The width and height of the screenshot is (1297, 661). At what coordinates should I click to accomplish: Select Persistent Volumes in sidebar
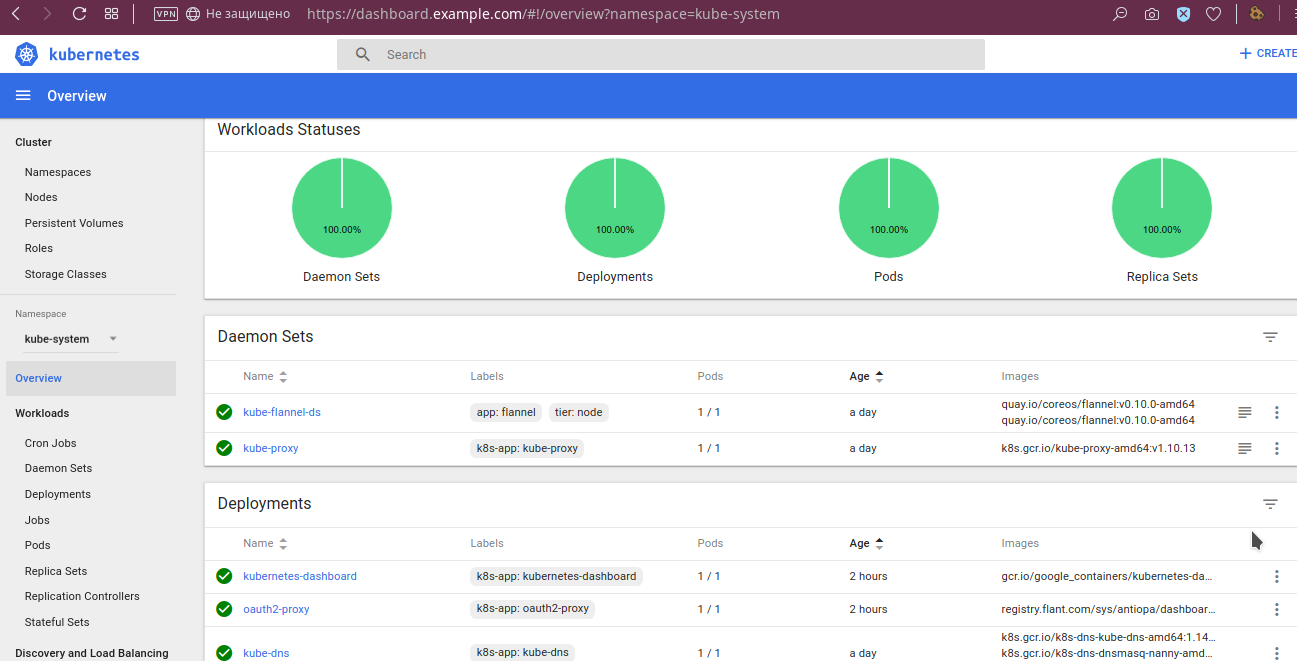(74, 223)
